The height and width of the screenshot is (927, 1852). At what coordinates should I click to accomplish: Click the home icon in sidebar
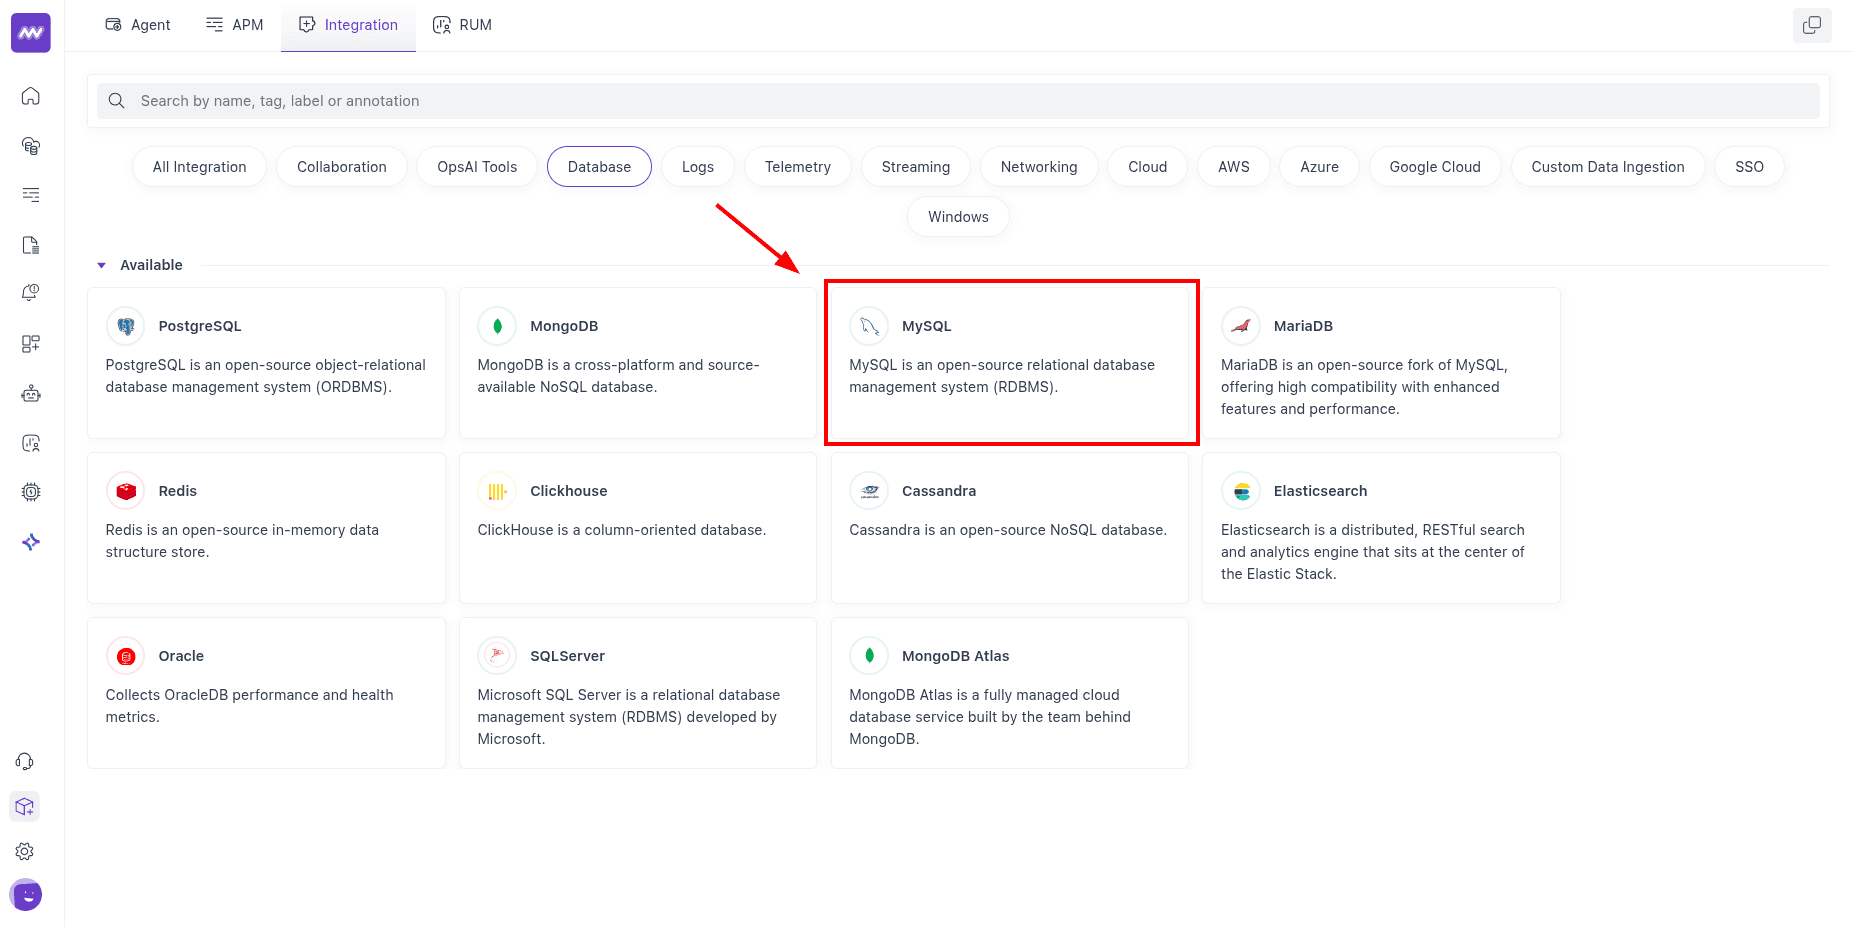31,96
